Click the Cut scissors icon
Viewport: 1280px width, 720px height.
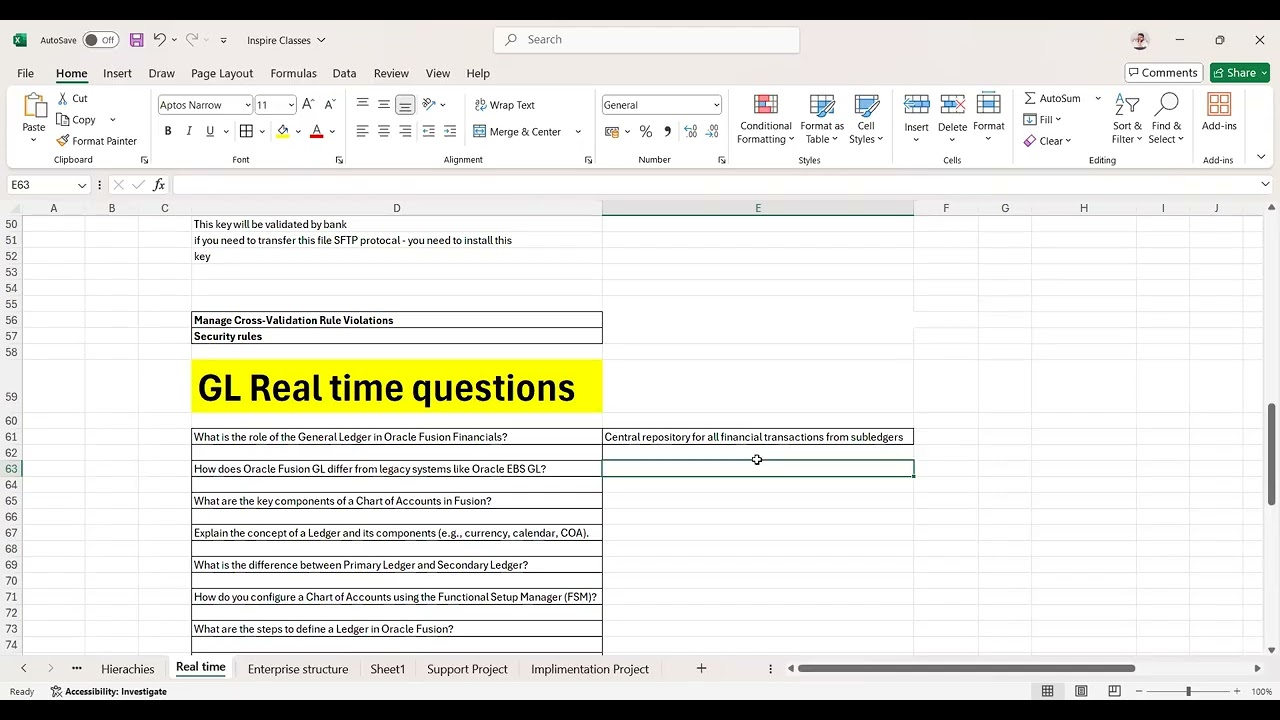[x=63, y=98]
